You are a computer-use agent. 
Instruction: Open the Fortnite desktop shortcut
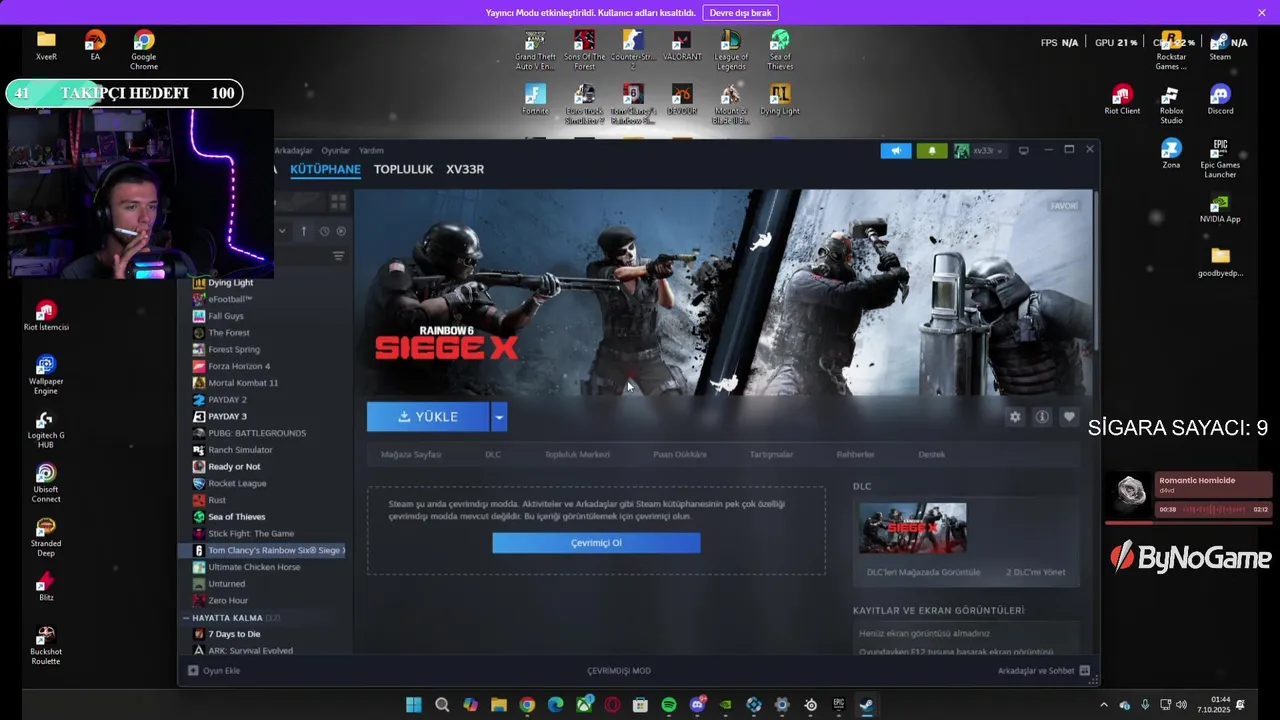pyautogui.click(x=535, y=100)
